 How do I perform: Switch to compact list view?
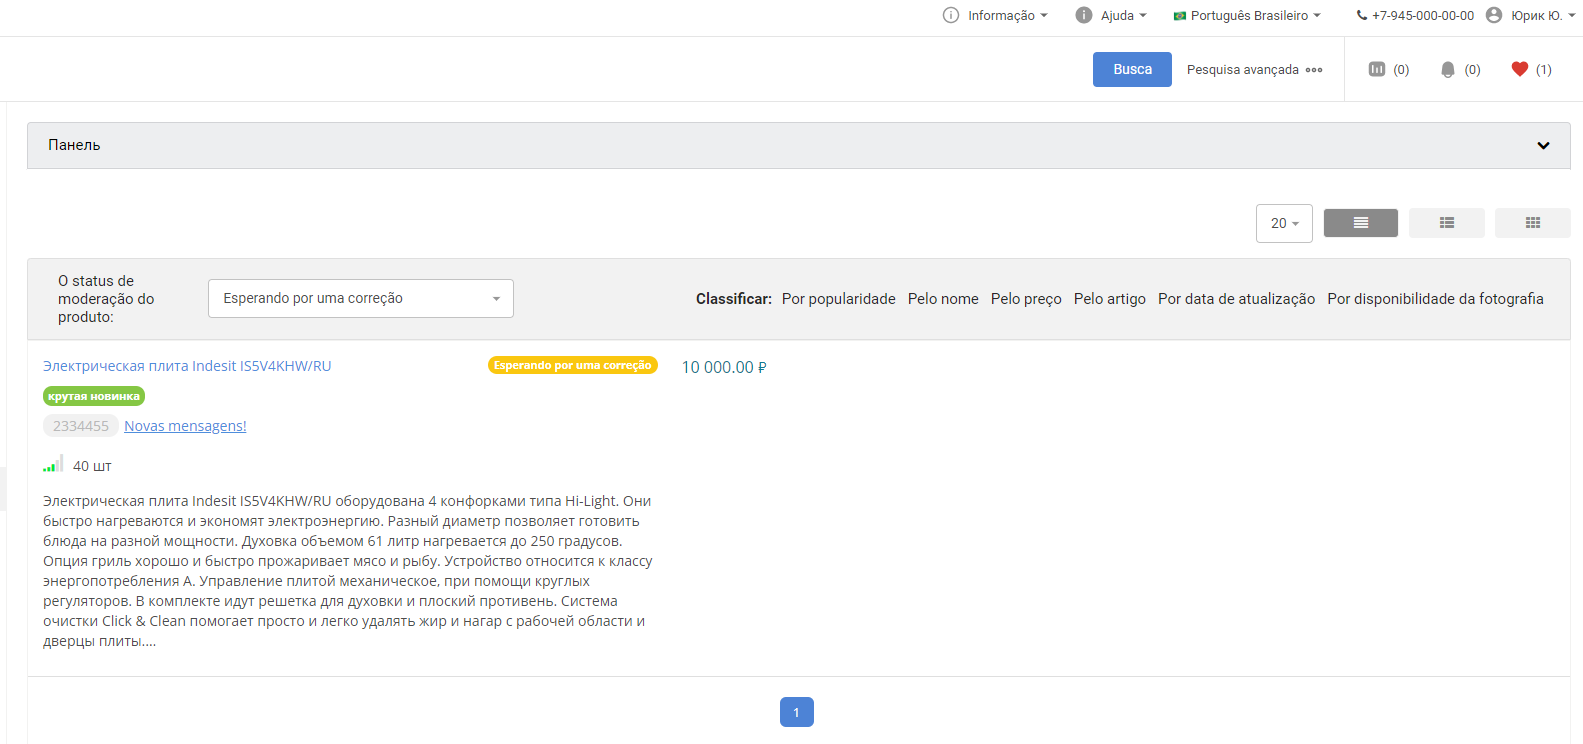pos(1447,223)
